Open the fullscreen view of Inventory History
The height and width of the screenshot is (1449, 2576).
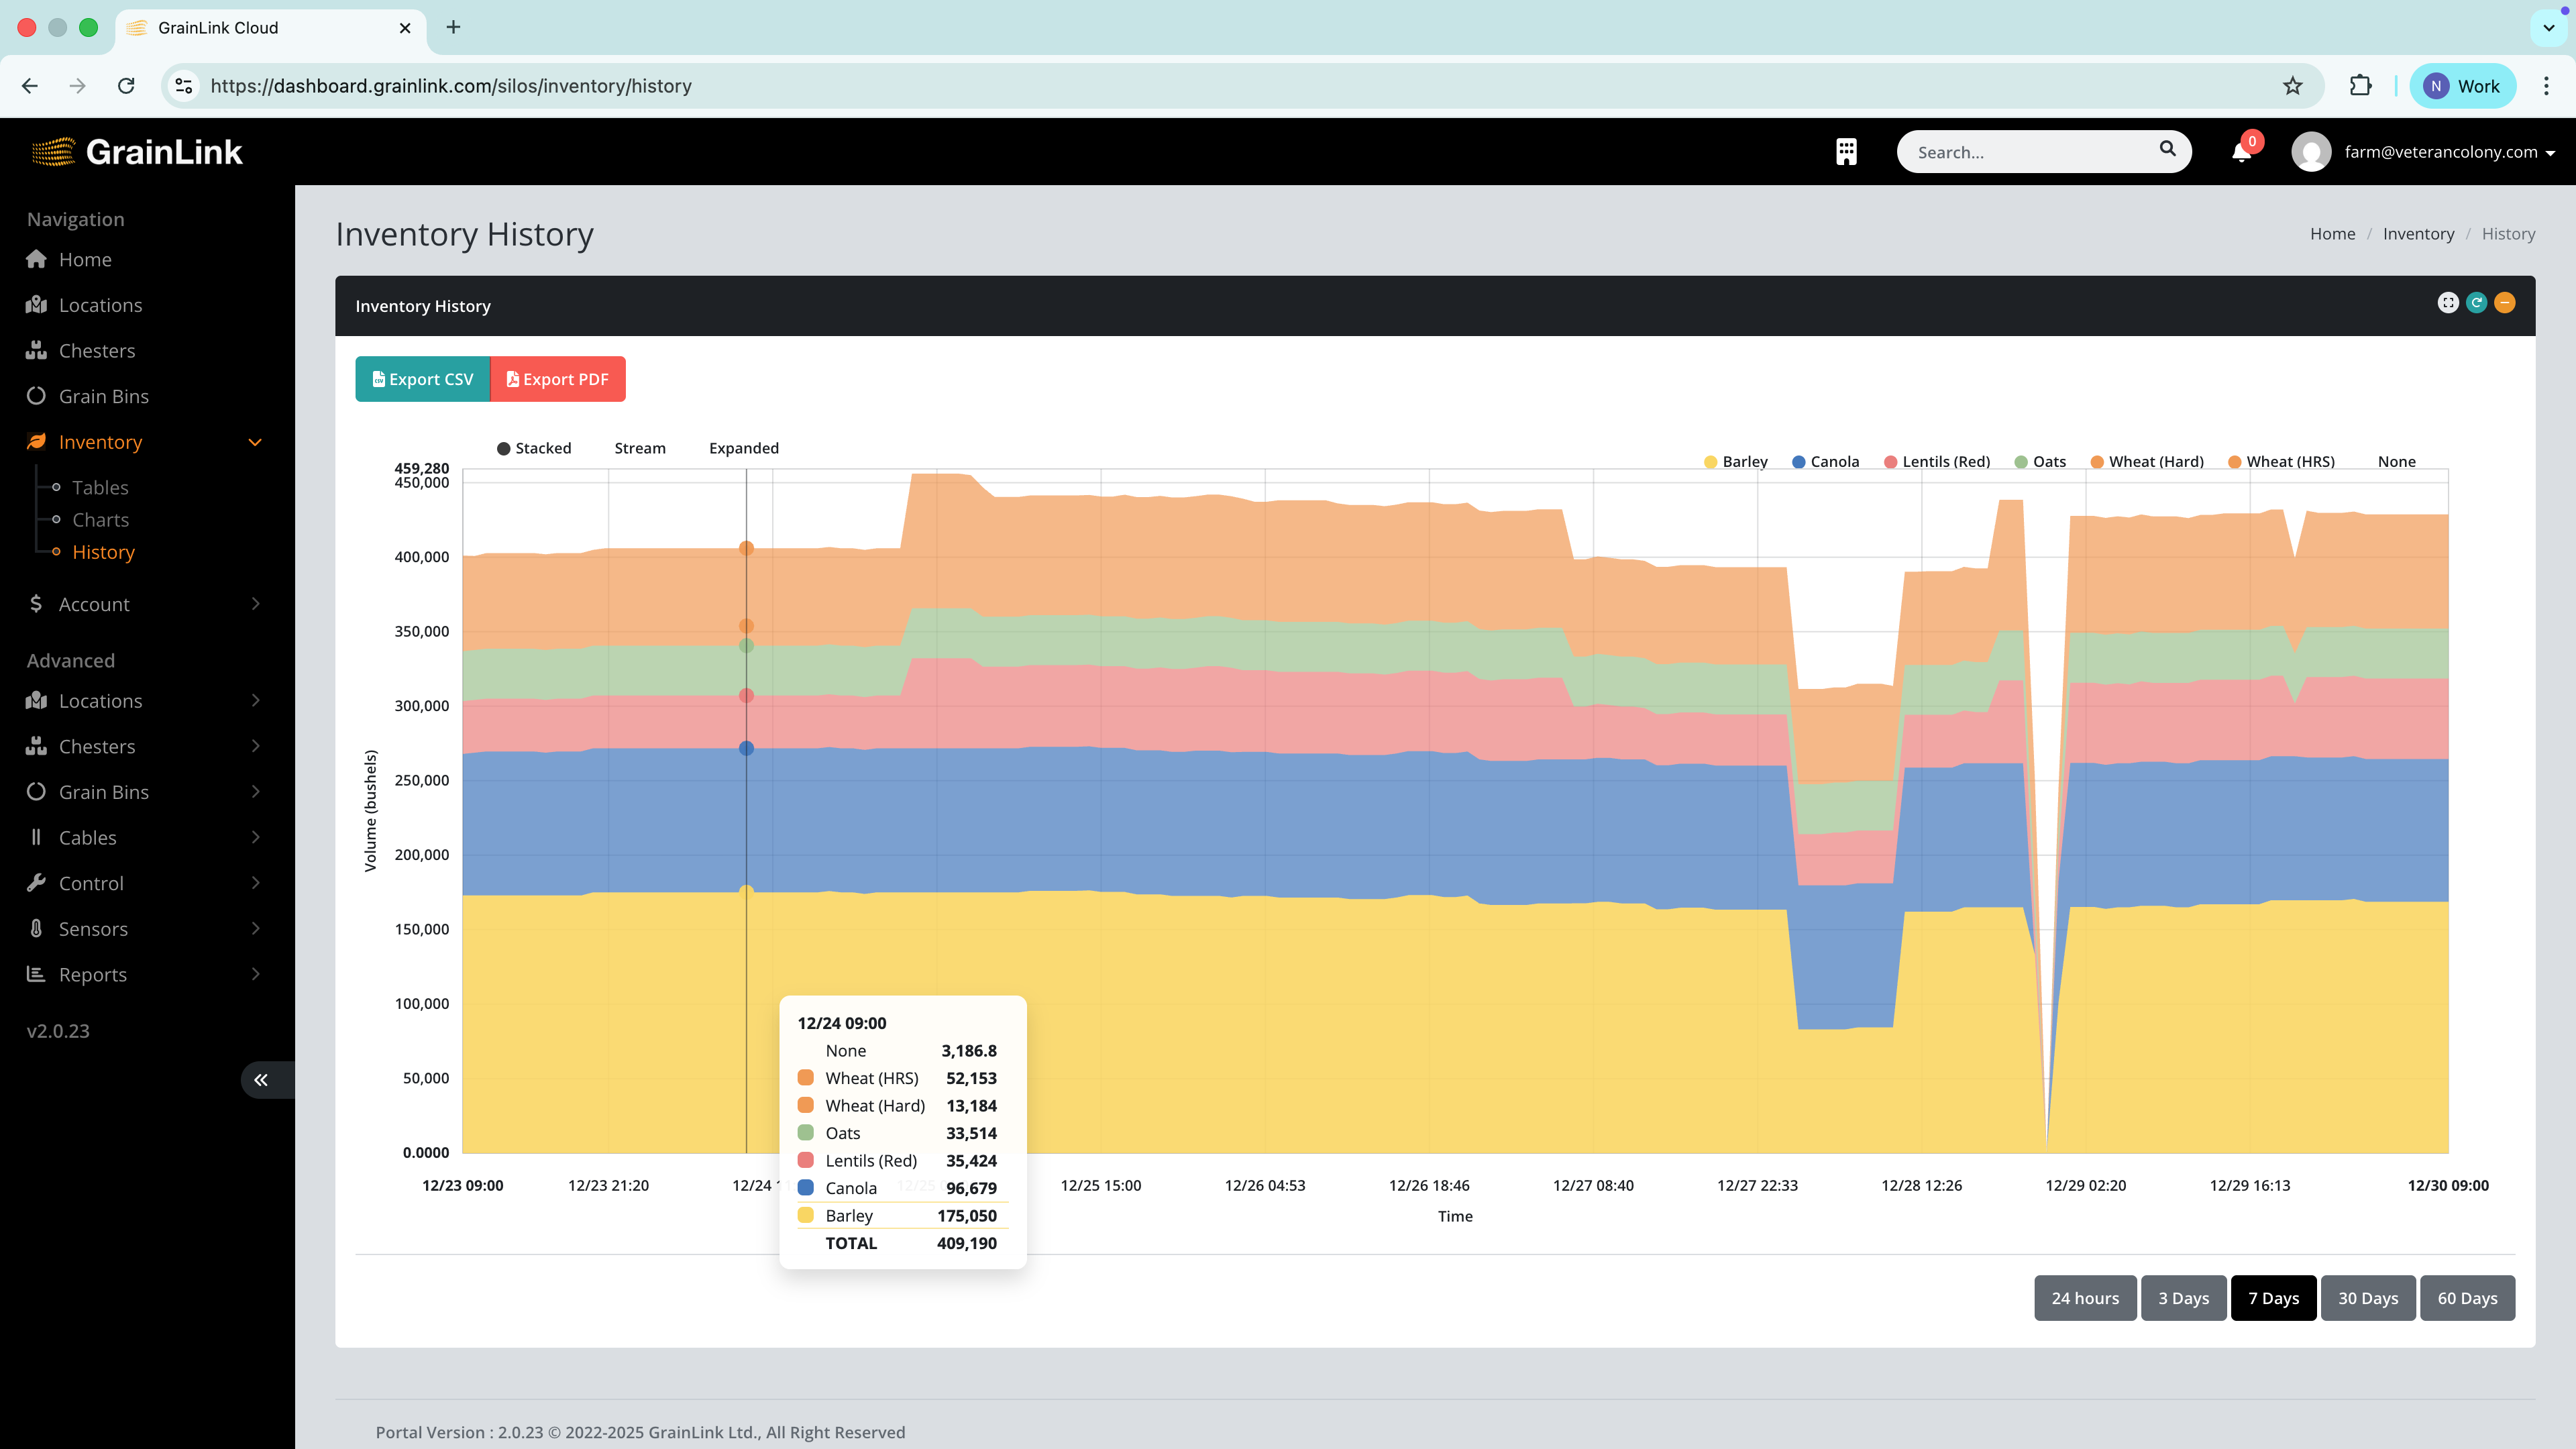click(2447, 303)
